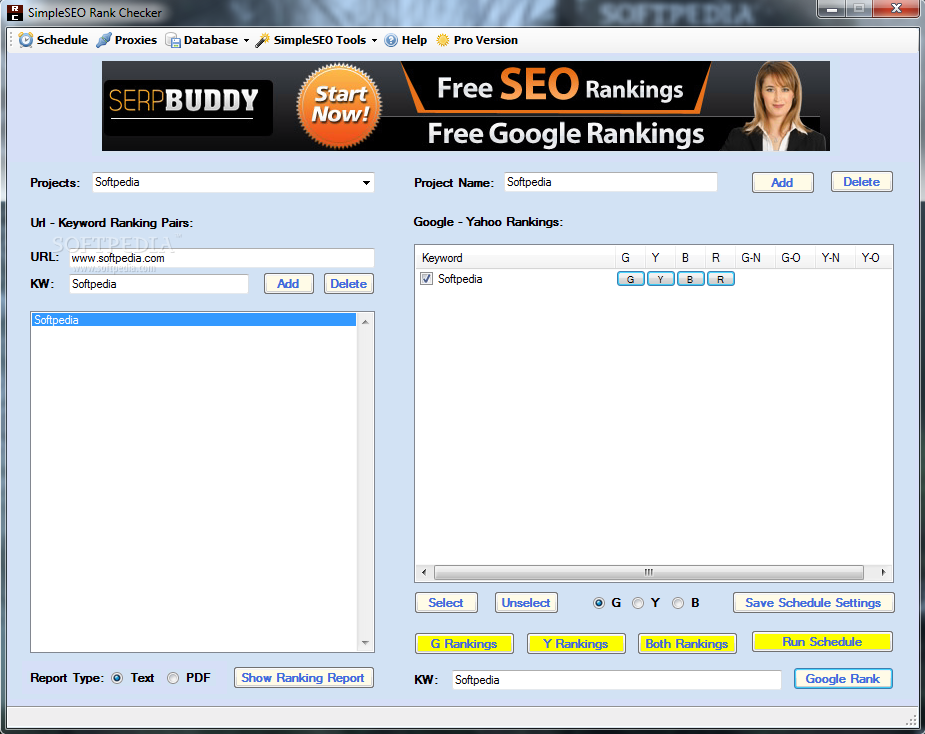
Task: Click Add next to KW field
Action: point(288,284)
